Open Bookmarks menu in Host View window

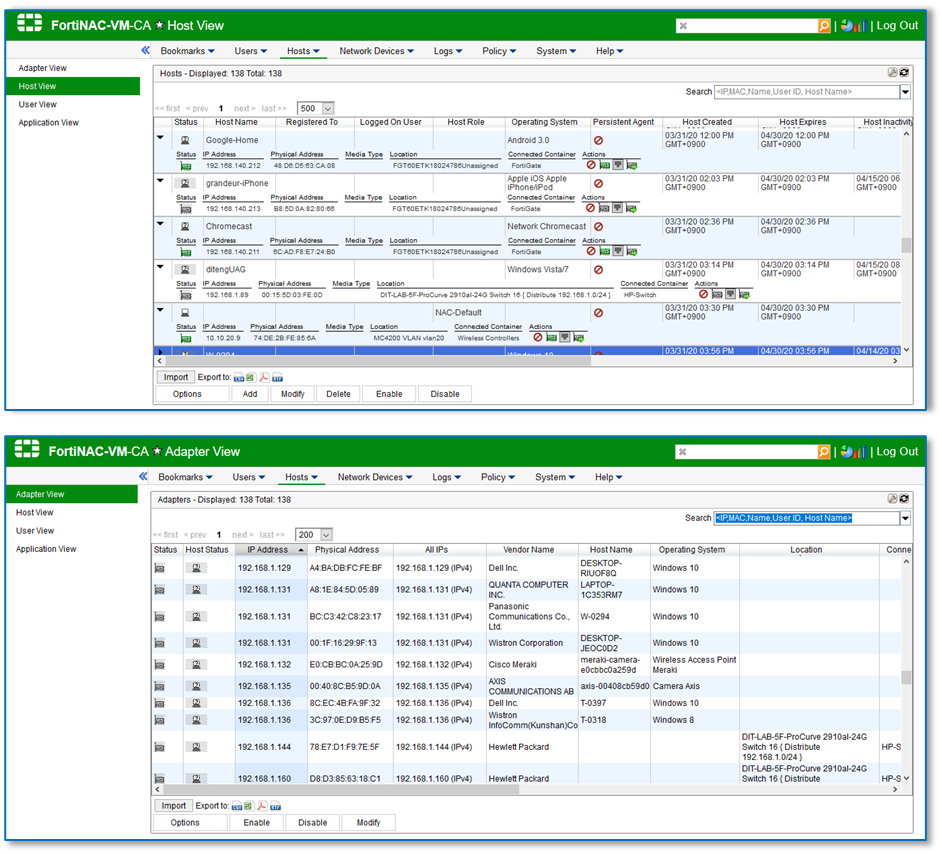(187, 51)
